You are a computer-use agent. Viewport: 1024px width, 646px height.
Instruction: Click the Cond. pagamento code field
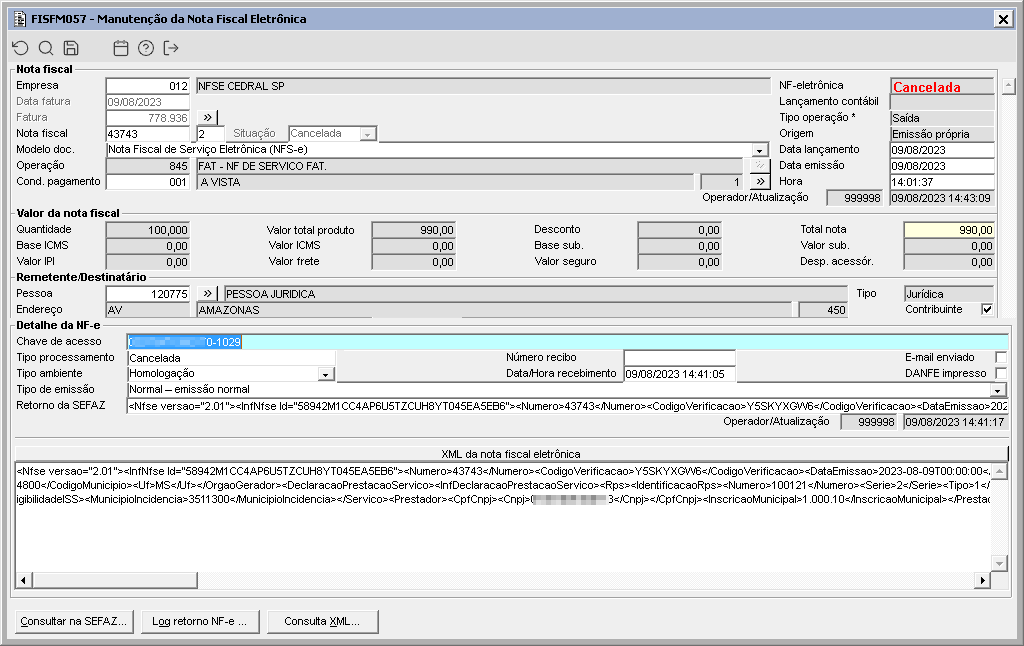coord(148,182)
